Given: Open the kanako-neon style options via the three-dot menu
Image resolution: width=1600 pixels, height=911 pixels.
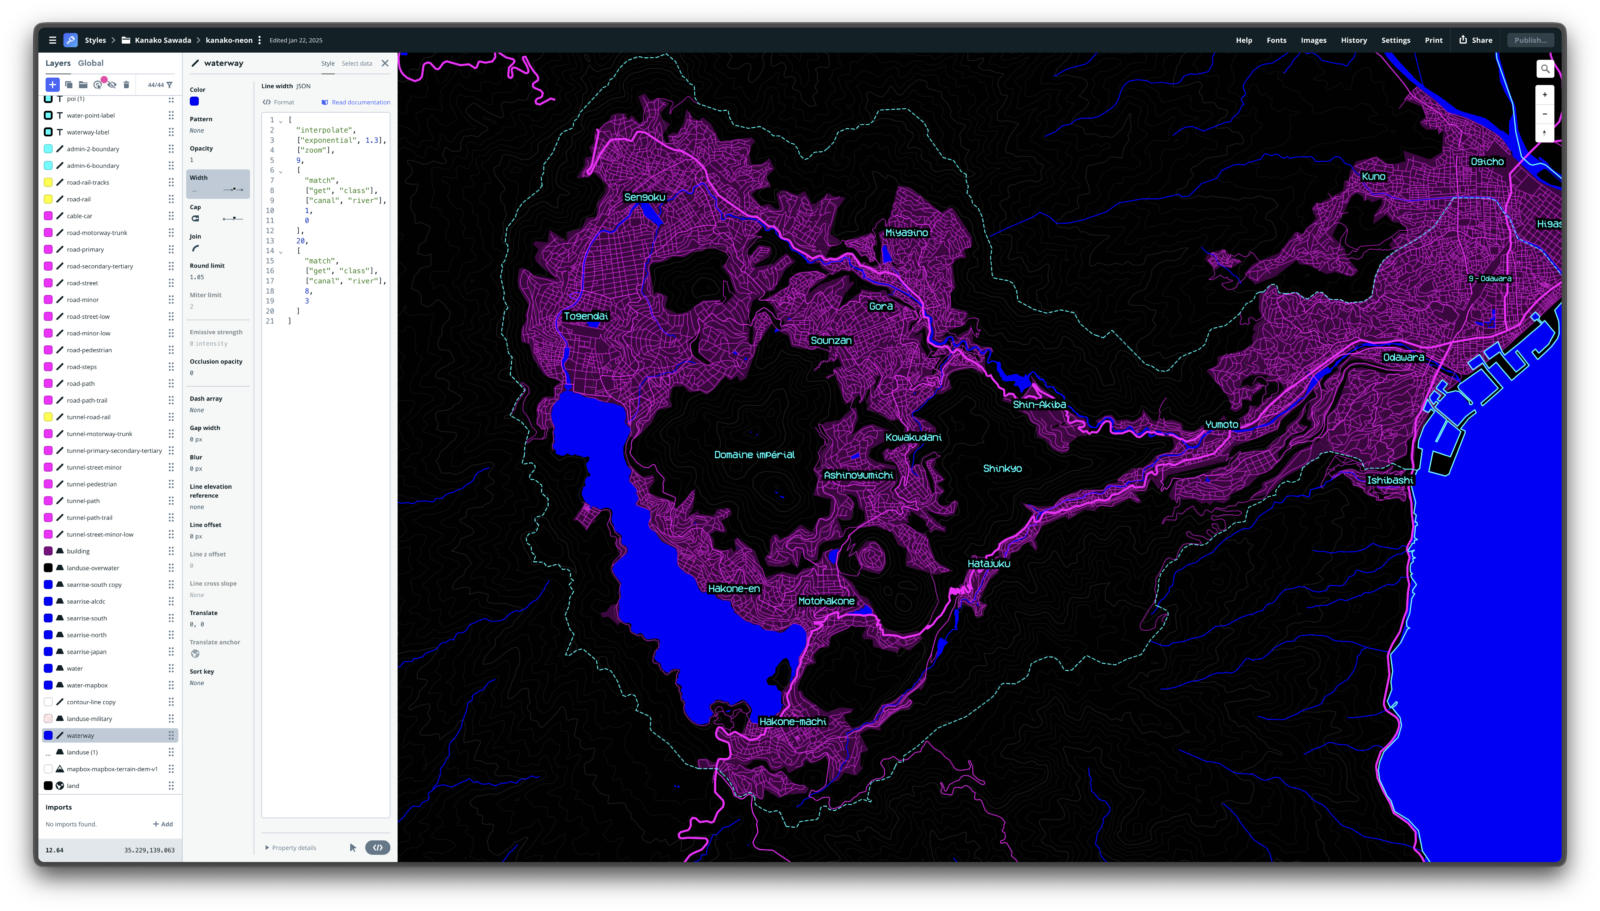Looking at the screenshot, I should pyautogui.click(x=259, y=40).
